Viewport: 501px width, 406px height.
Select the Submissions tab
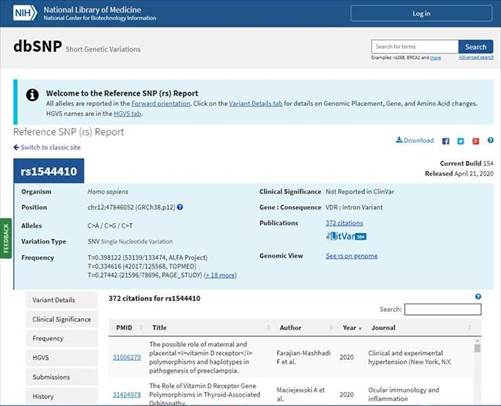[62, 377]
